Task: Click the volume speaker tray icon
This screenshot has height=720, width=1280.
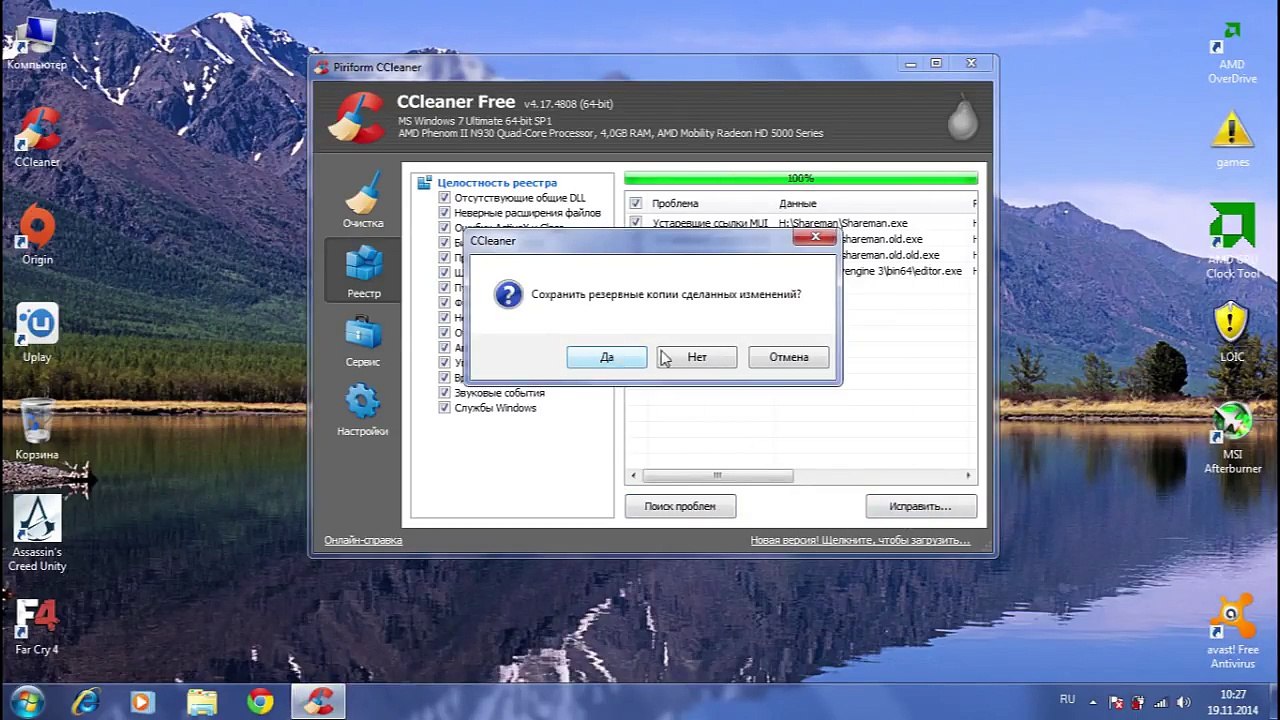Action: (1184, 702)
